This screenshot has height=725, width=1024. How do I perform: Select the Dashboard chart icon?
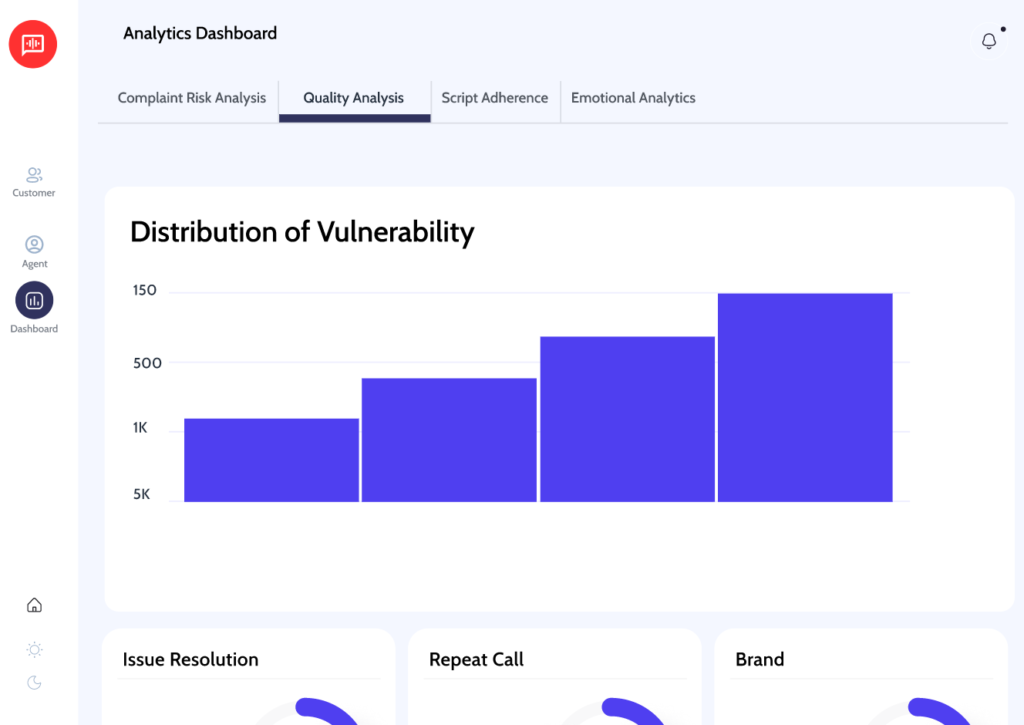pyautogui.click(x=34, y=300)
